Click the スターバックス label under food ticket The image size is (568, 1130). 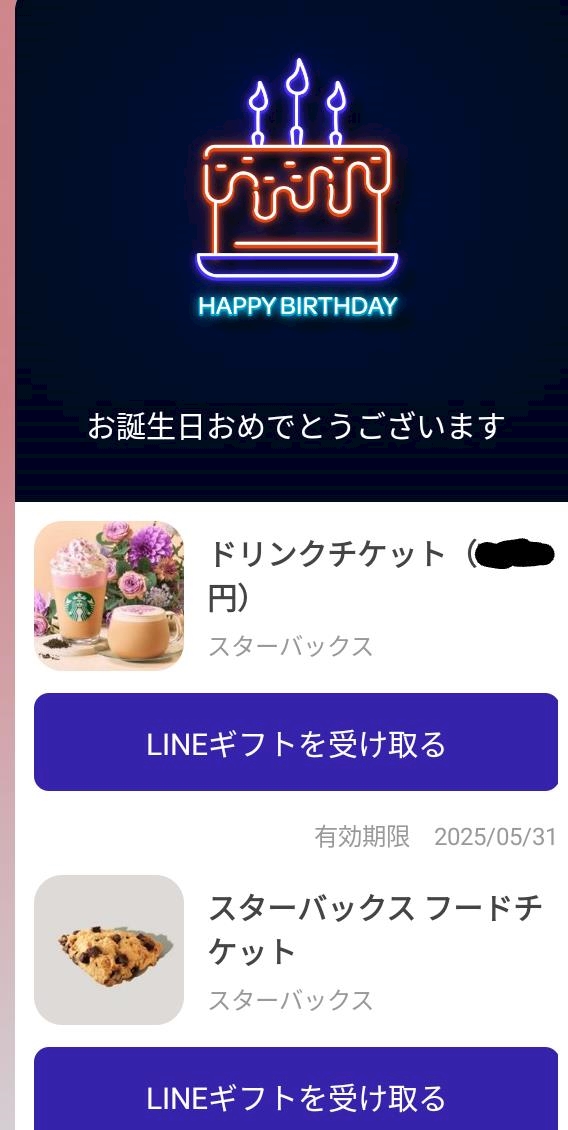291,1000
